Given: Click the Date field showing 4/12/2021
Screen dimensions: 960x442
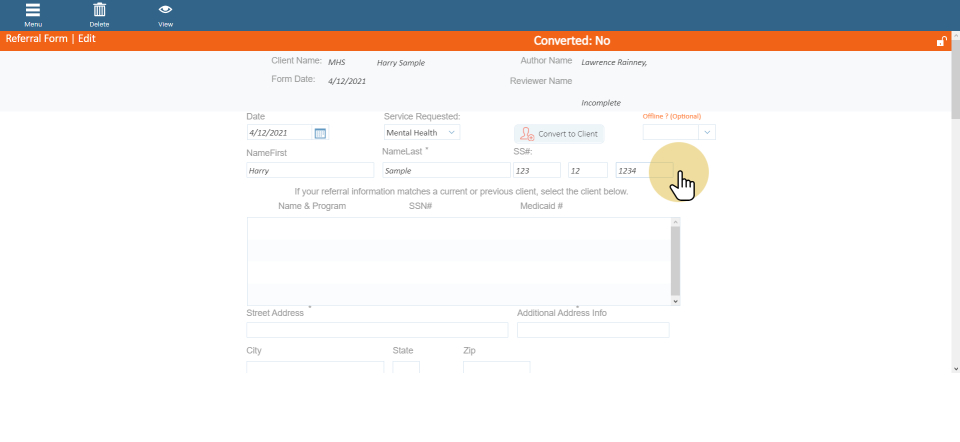Looking at the screenshot, I should click(x=279, y=133).
